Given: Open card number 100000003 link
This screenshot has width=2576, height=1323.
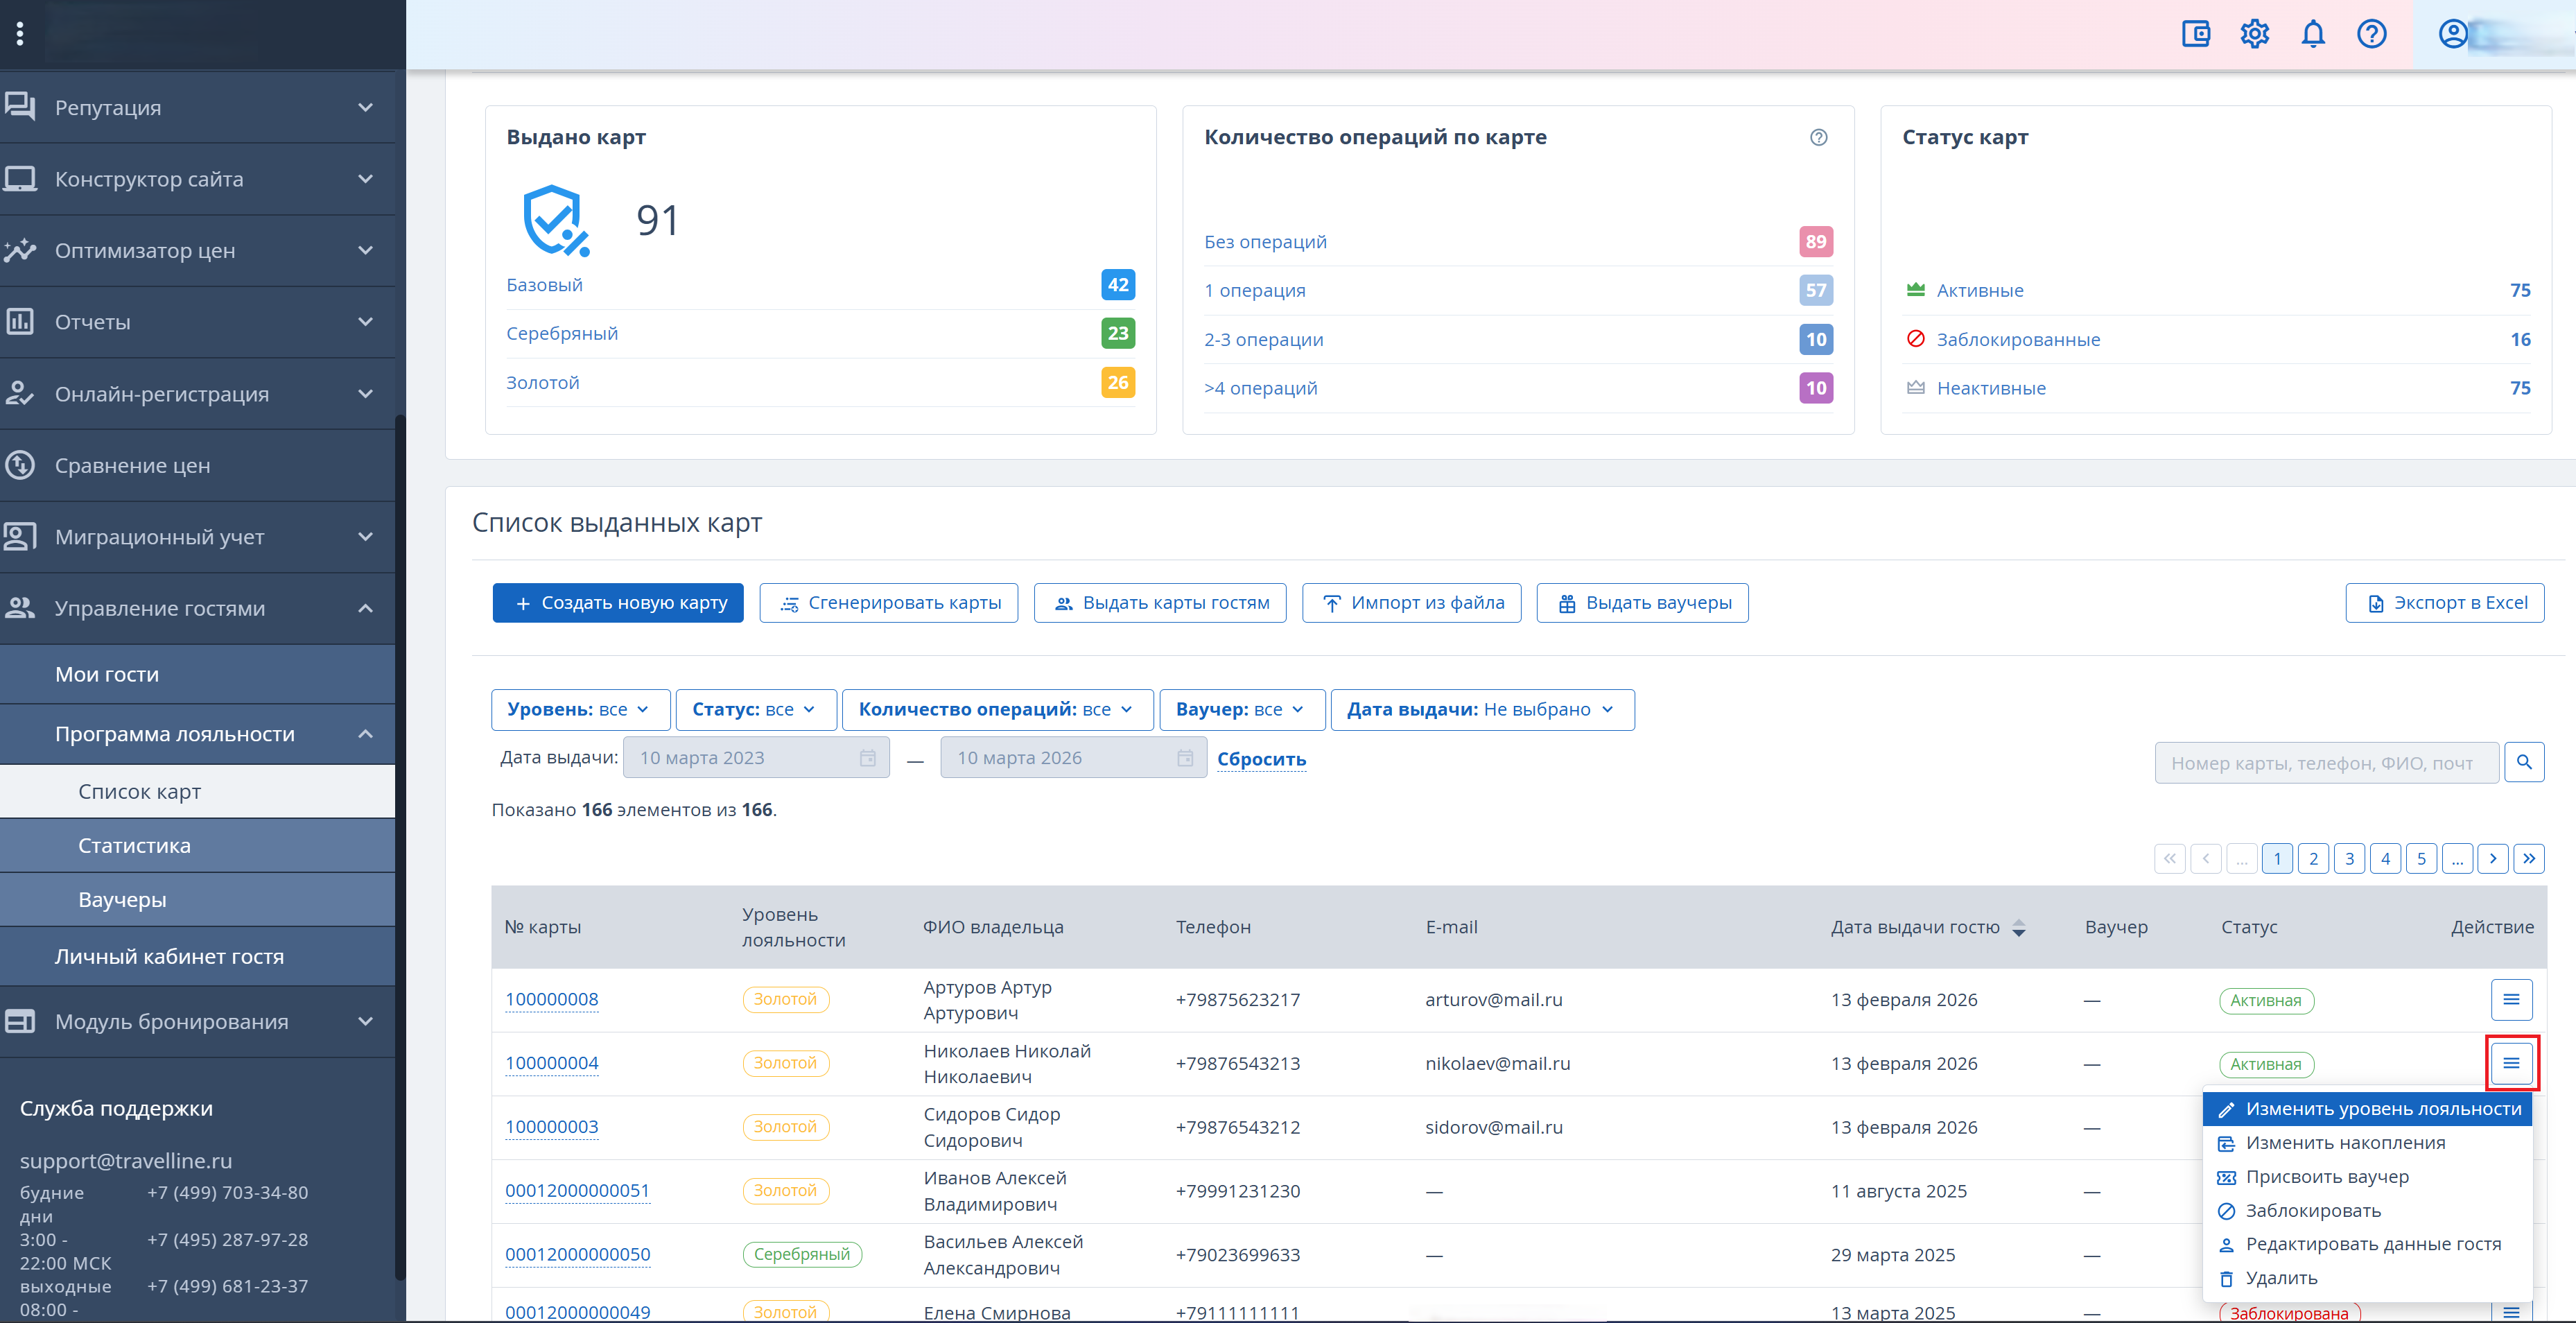Looking at the screenshot, I should [x=551, y=1127].
